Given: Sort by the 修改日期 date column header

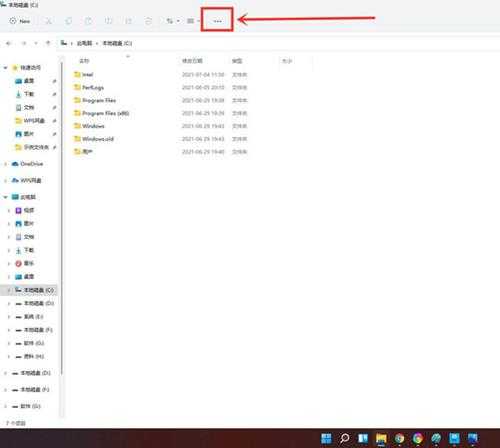Looking at the screenshot, I should [x=192, y=61].
